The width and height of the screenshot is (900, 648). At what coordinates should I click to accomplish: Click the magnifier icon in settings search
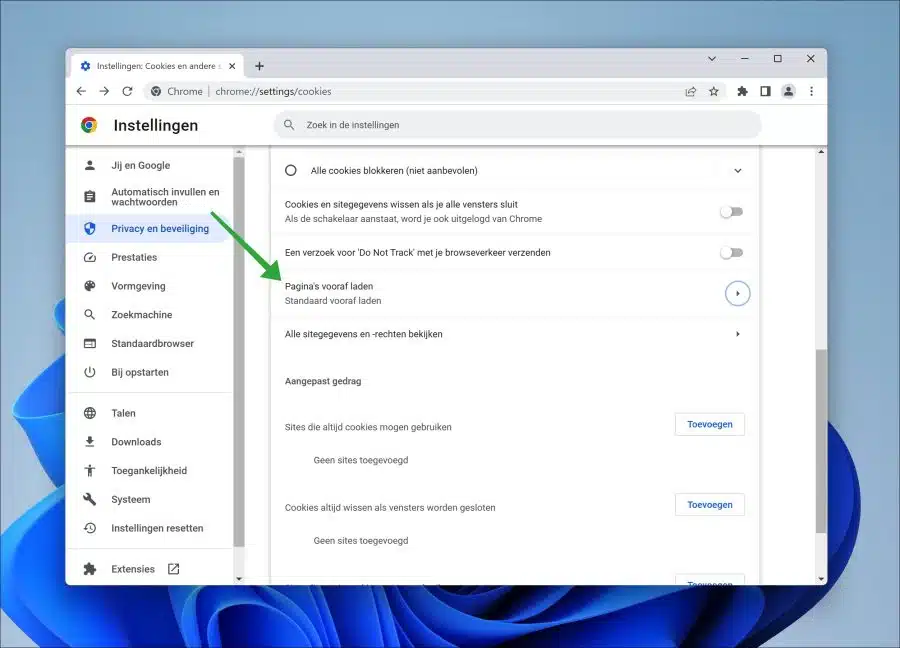click(x=289, y=125)
